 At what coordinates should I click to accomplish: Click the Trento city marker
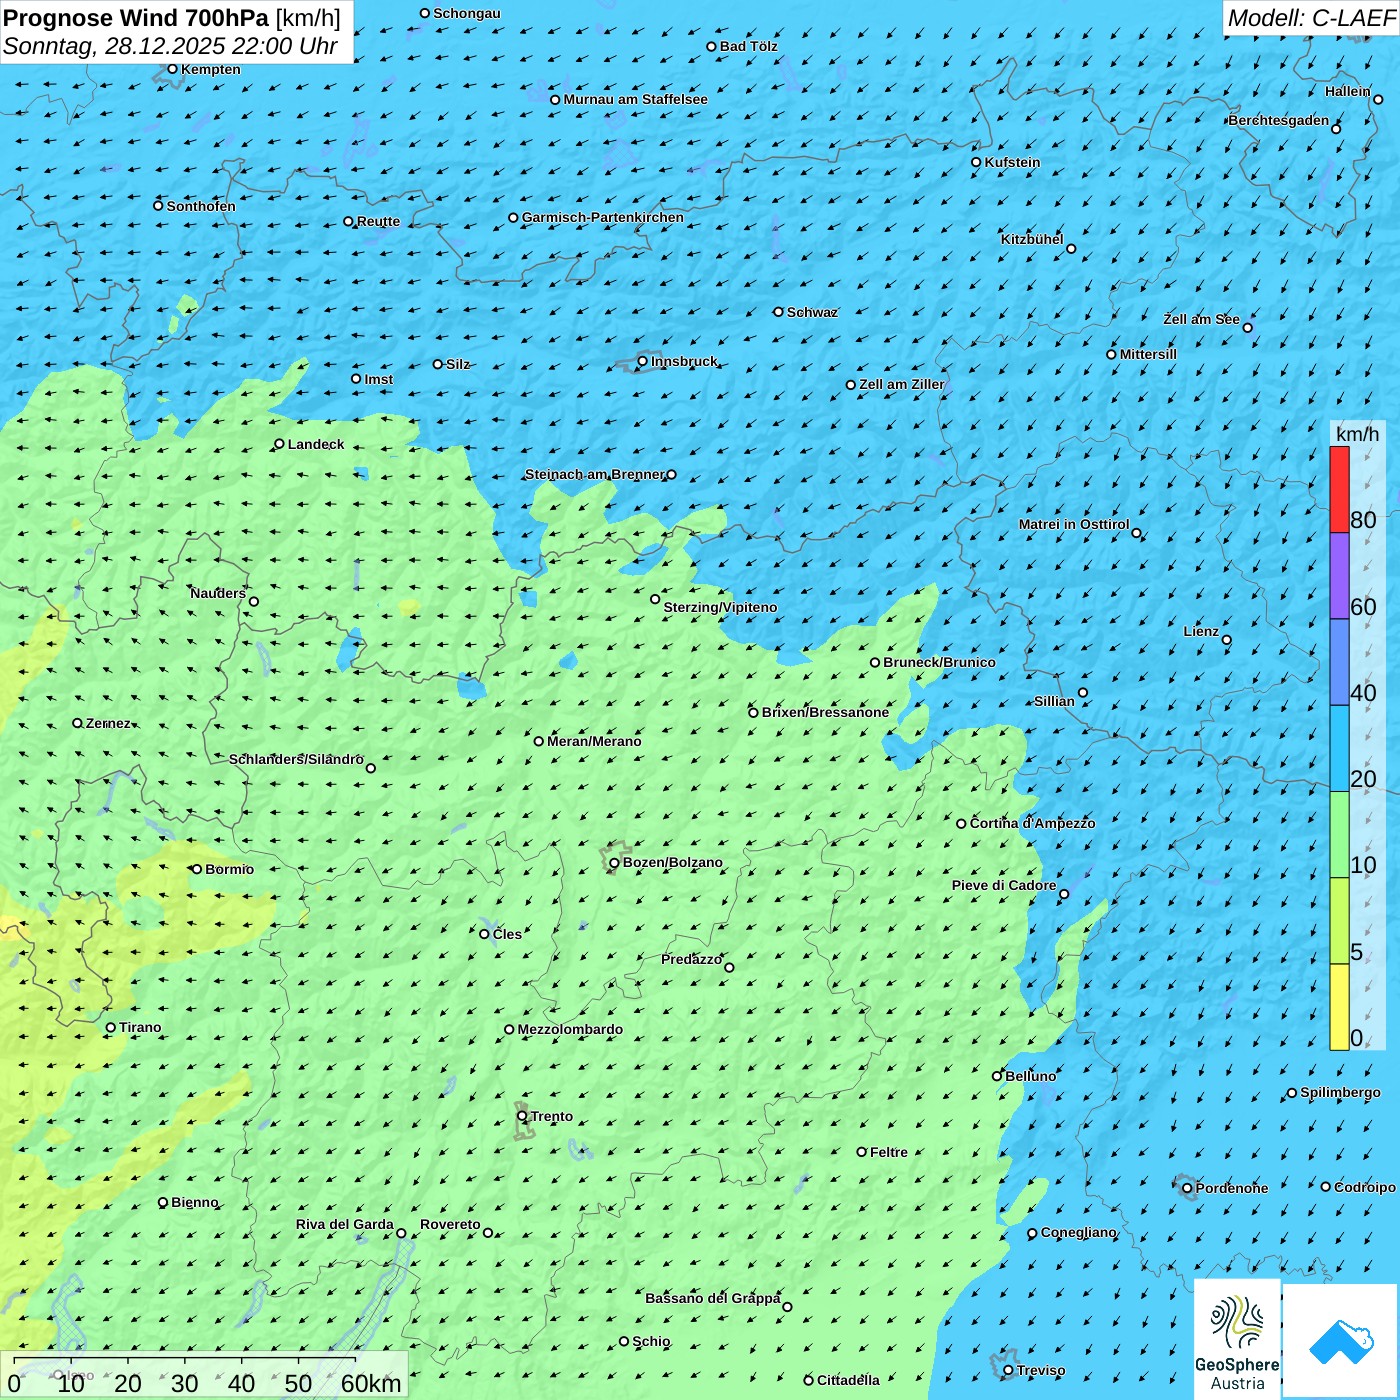(522, 1116)
